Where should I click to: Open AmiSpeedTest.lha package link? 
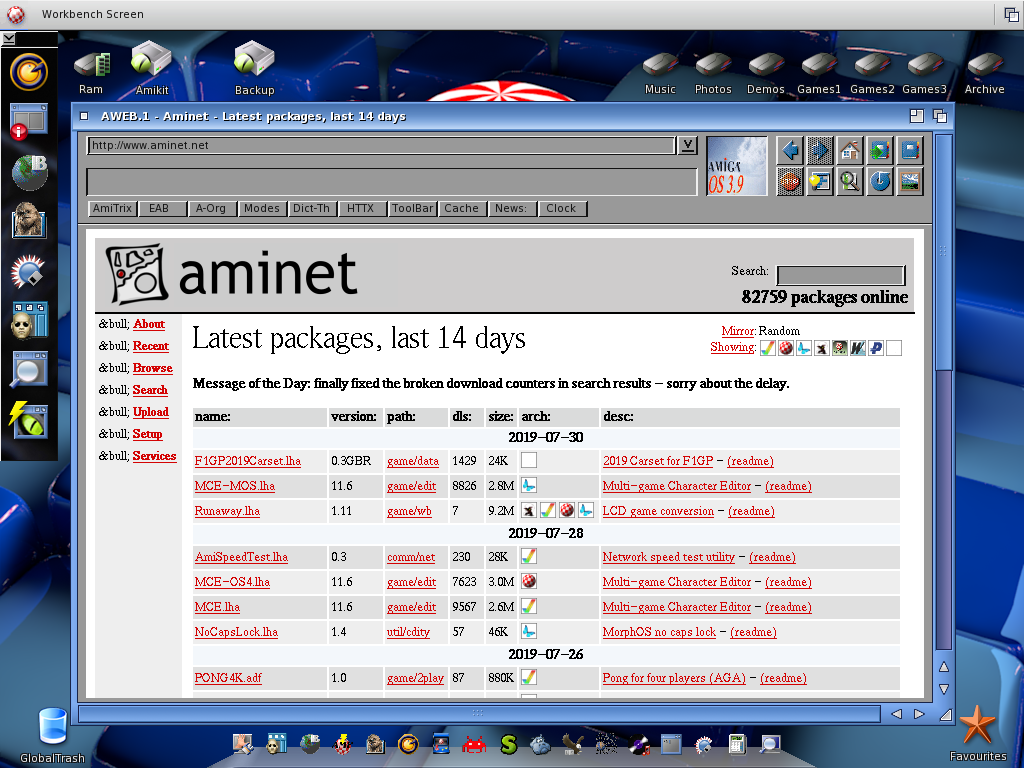(x=241, y=557)
